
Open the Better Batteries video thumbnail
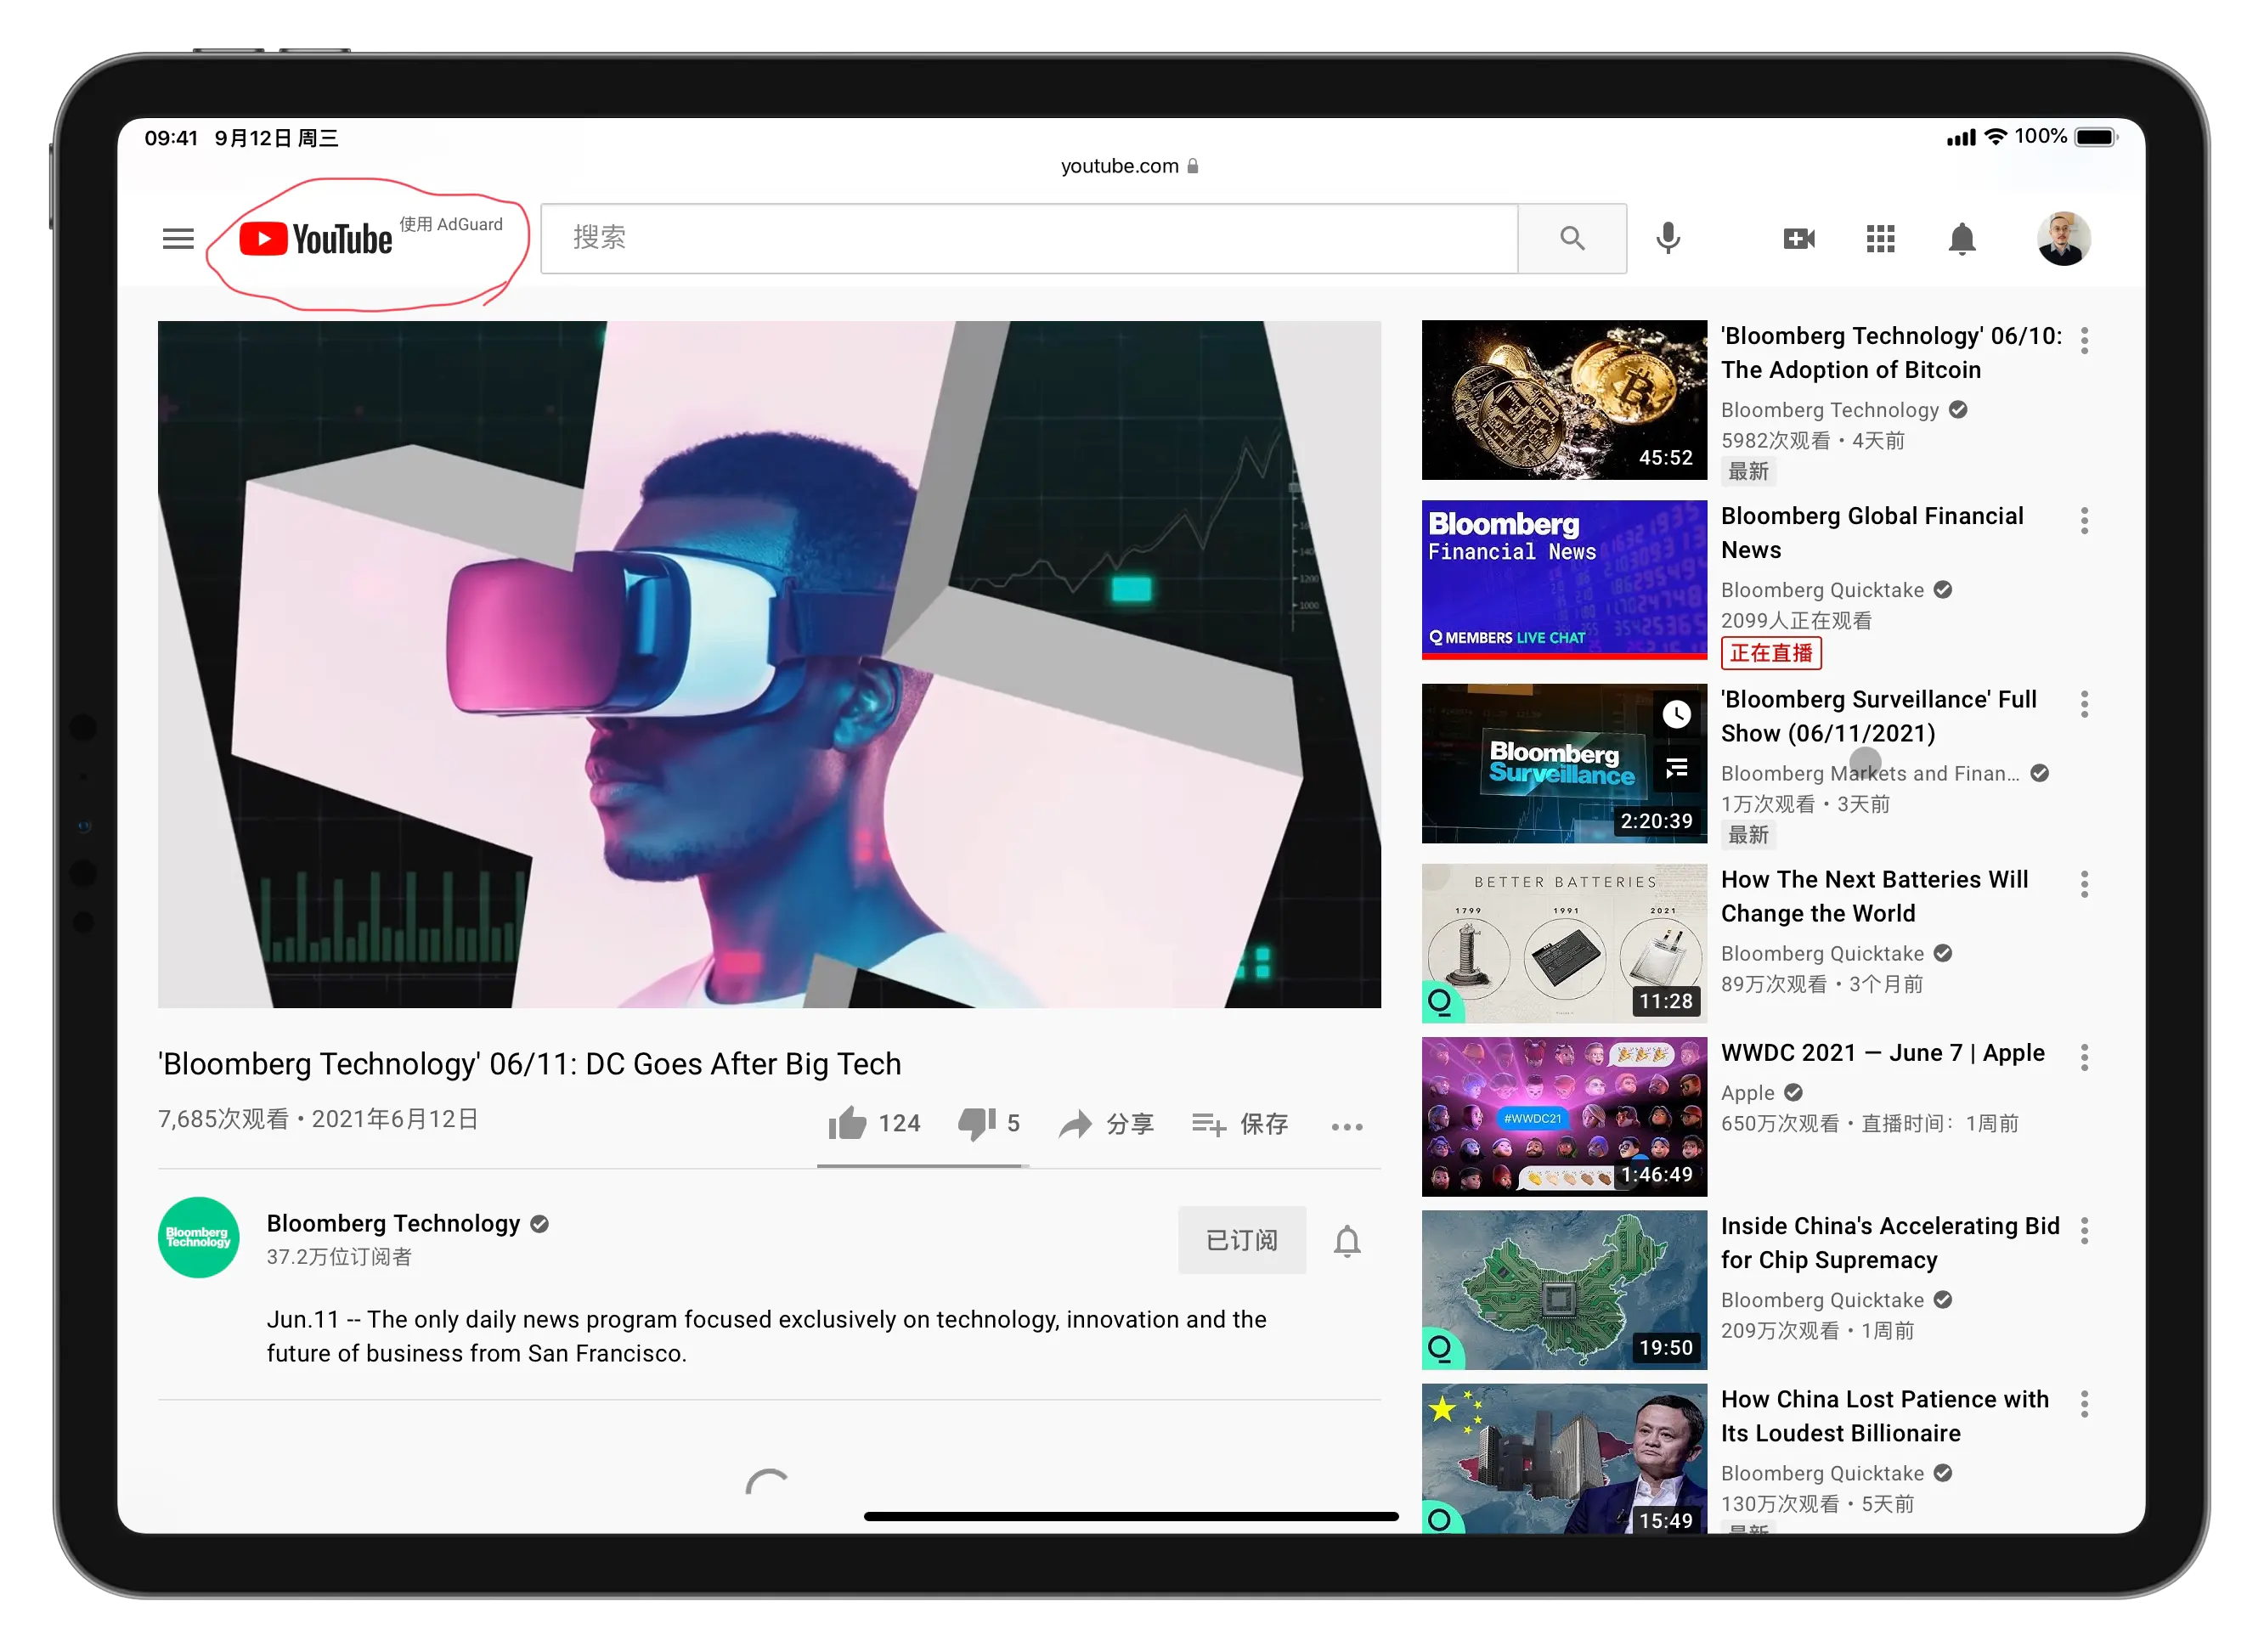tap(1564, 943)
